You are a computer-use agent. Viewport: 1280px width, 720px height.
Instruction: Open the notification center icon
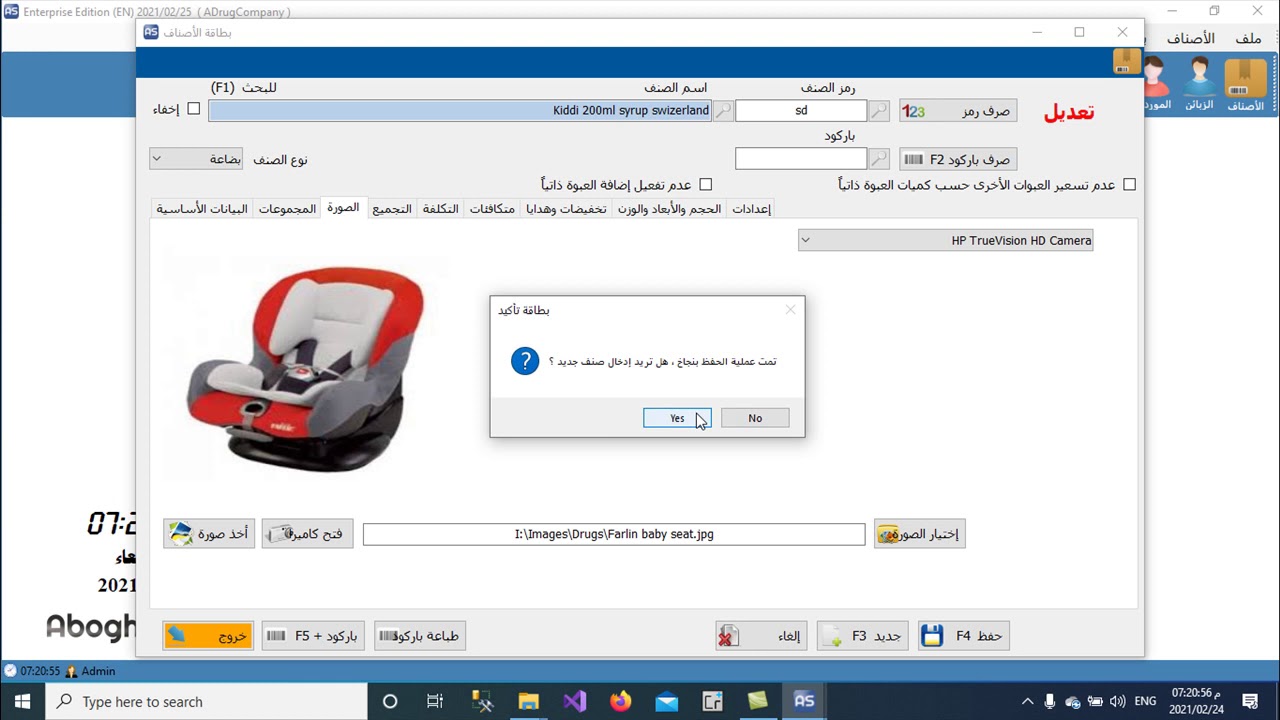click(x=1251, y=701)
